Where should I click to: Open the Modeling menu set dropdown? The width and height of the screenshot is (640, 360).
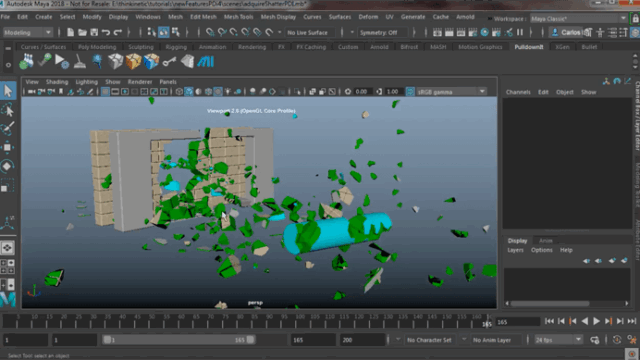pos(27,32)
